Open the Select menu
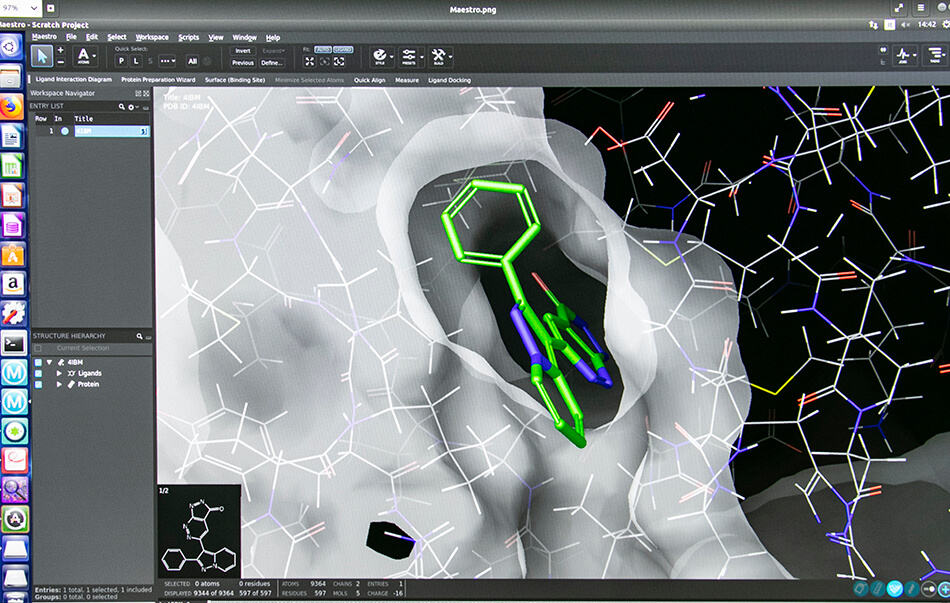This screenshot has width=950, height=603. [x=117, y=37]
